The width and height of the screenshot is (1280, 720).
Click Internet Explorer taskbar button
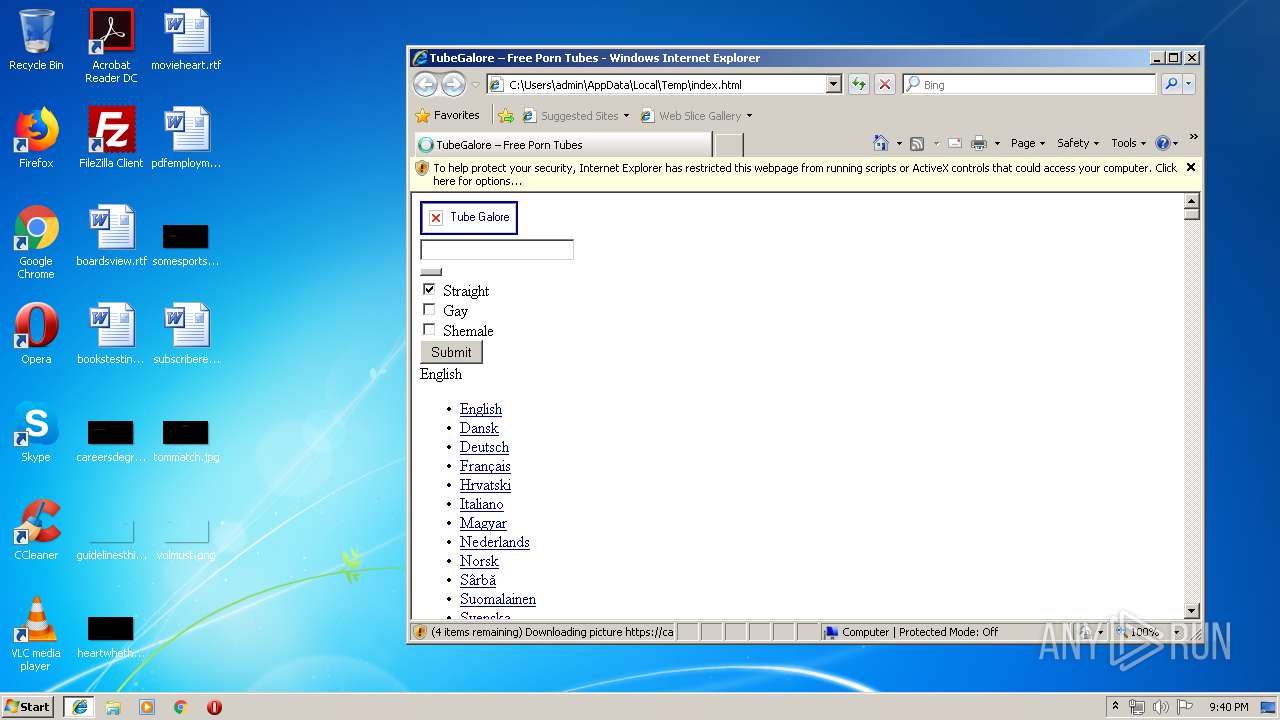click(79, 707)
